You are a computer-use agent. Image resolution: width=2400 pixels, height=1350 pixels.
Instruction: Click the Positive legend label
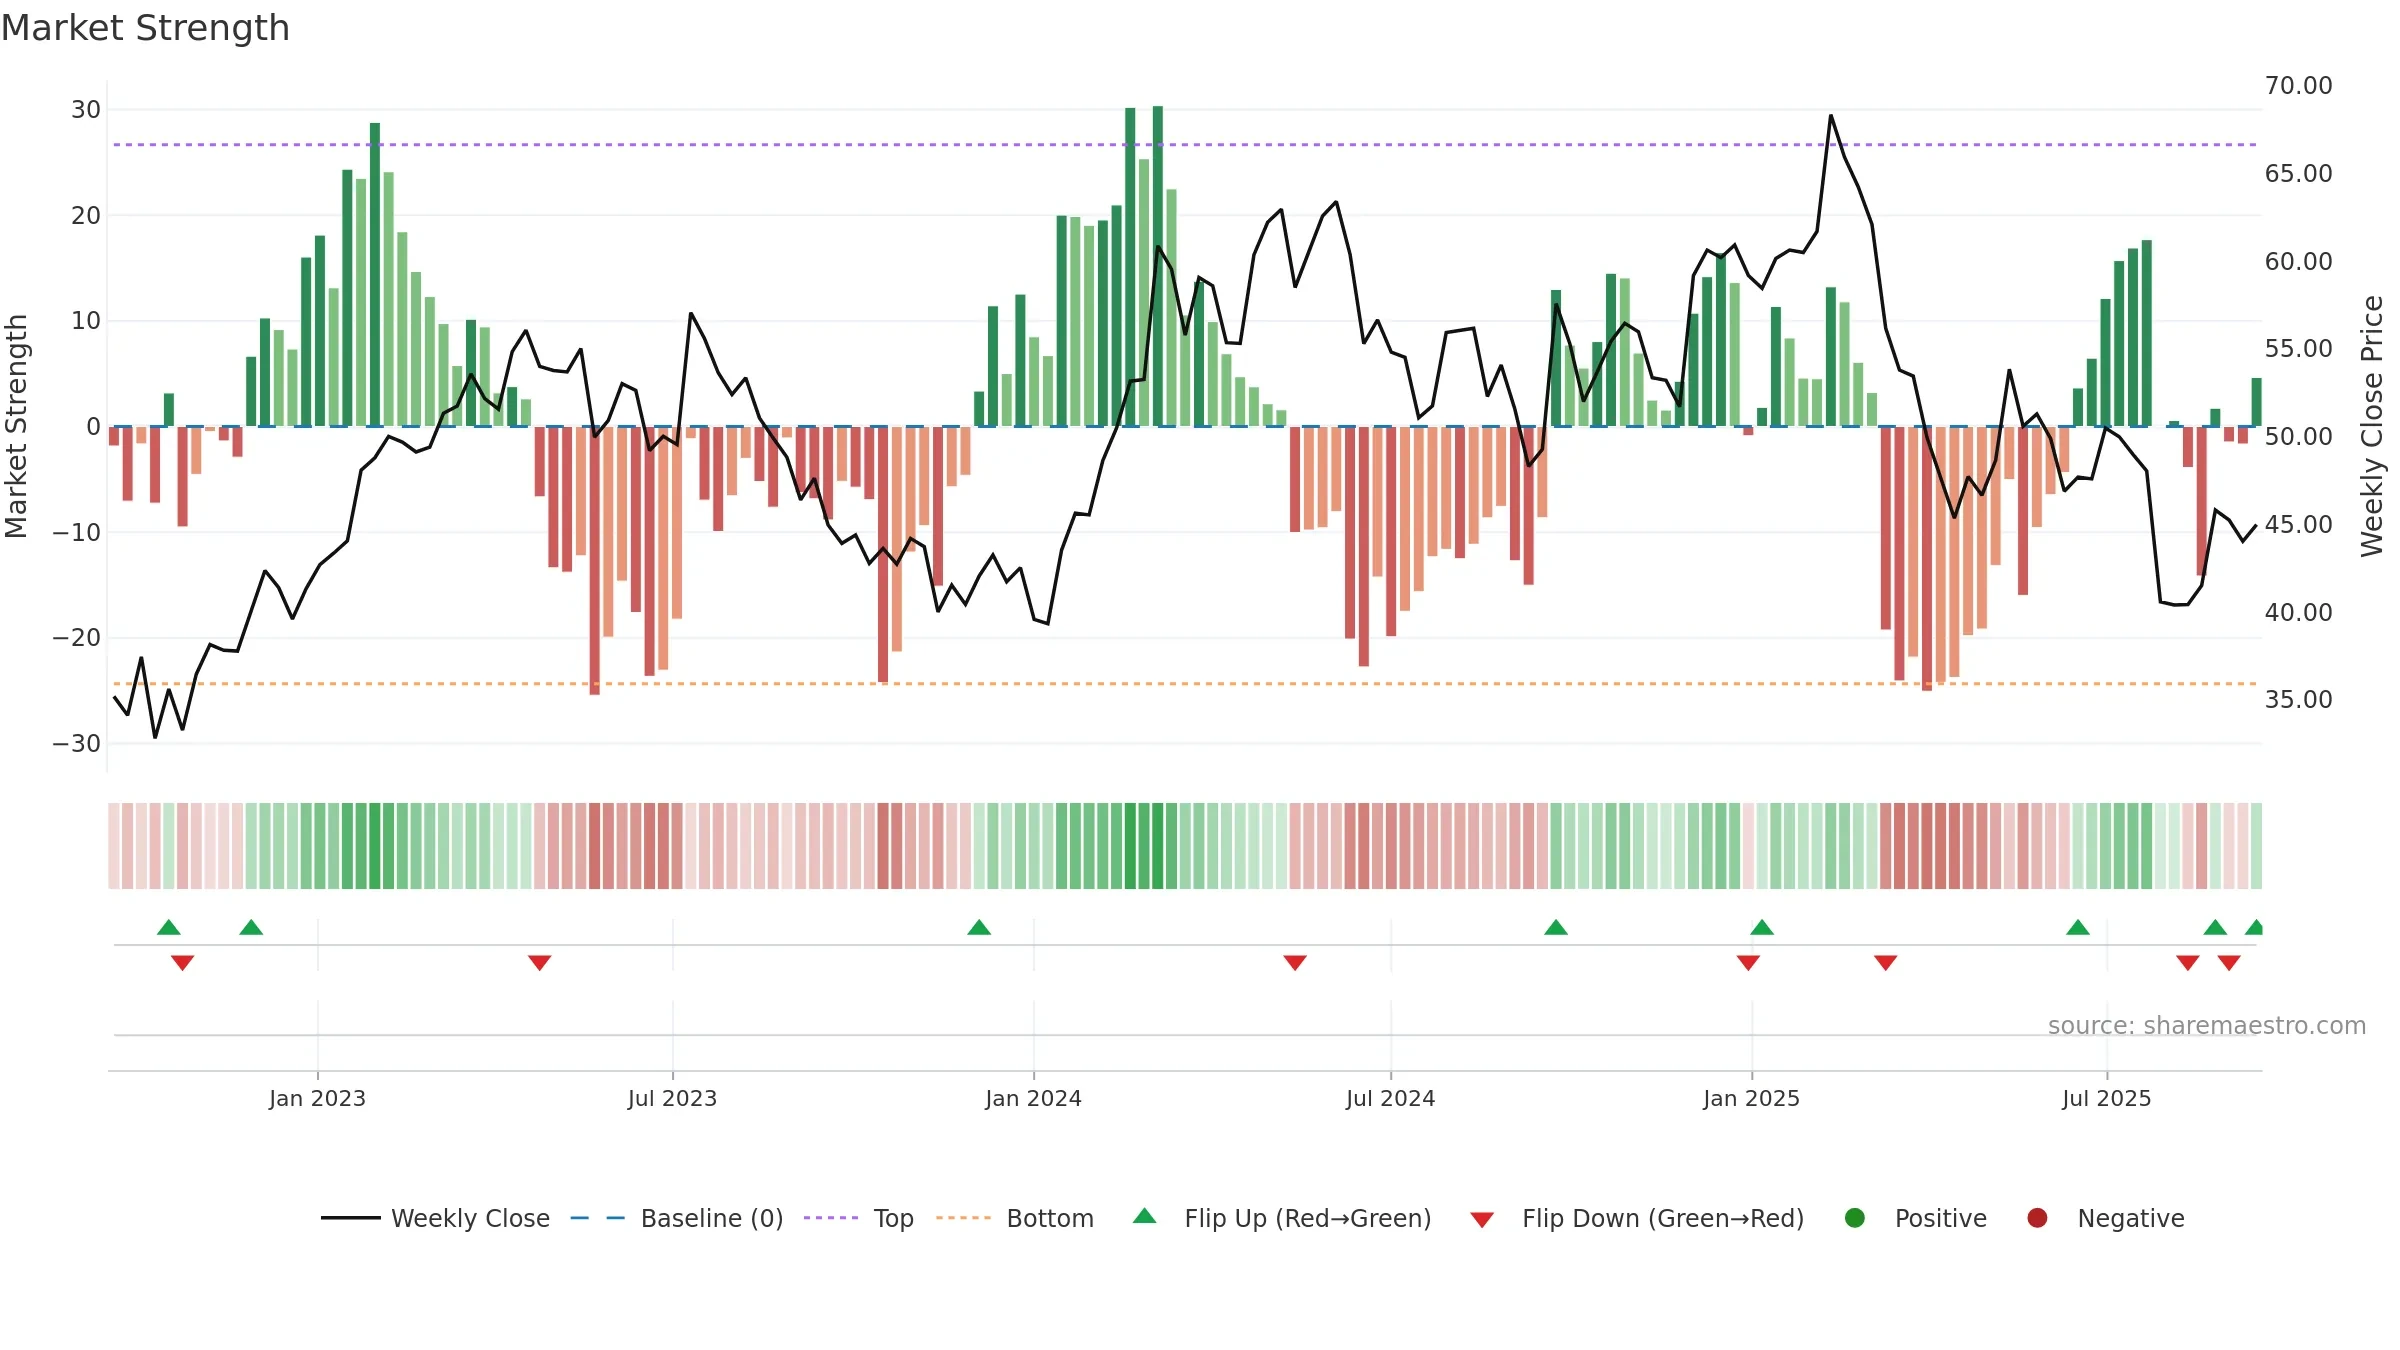1941,1218
